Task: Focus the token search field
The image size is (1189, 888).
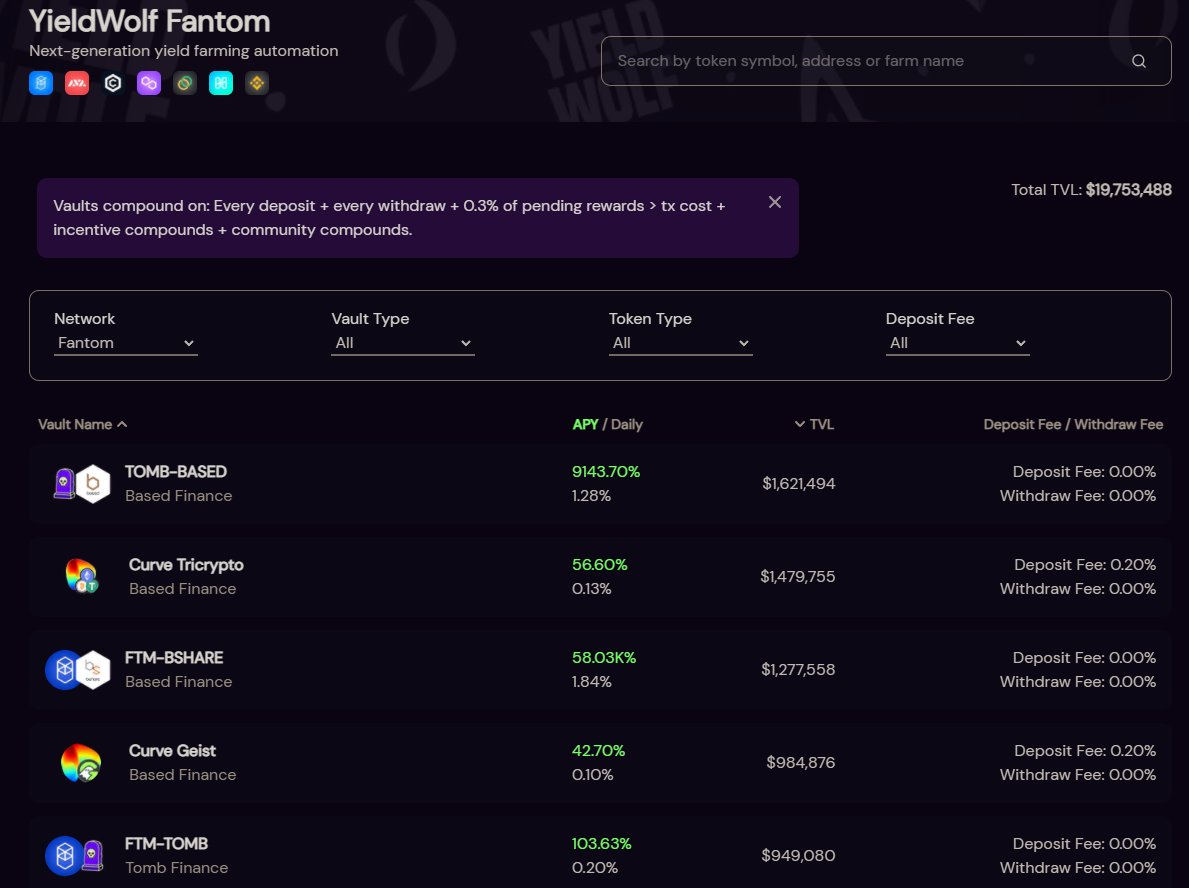Action: [x=886, y=61]
